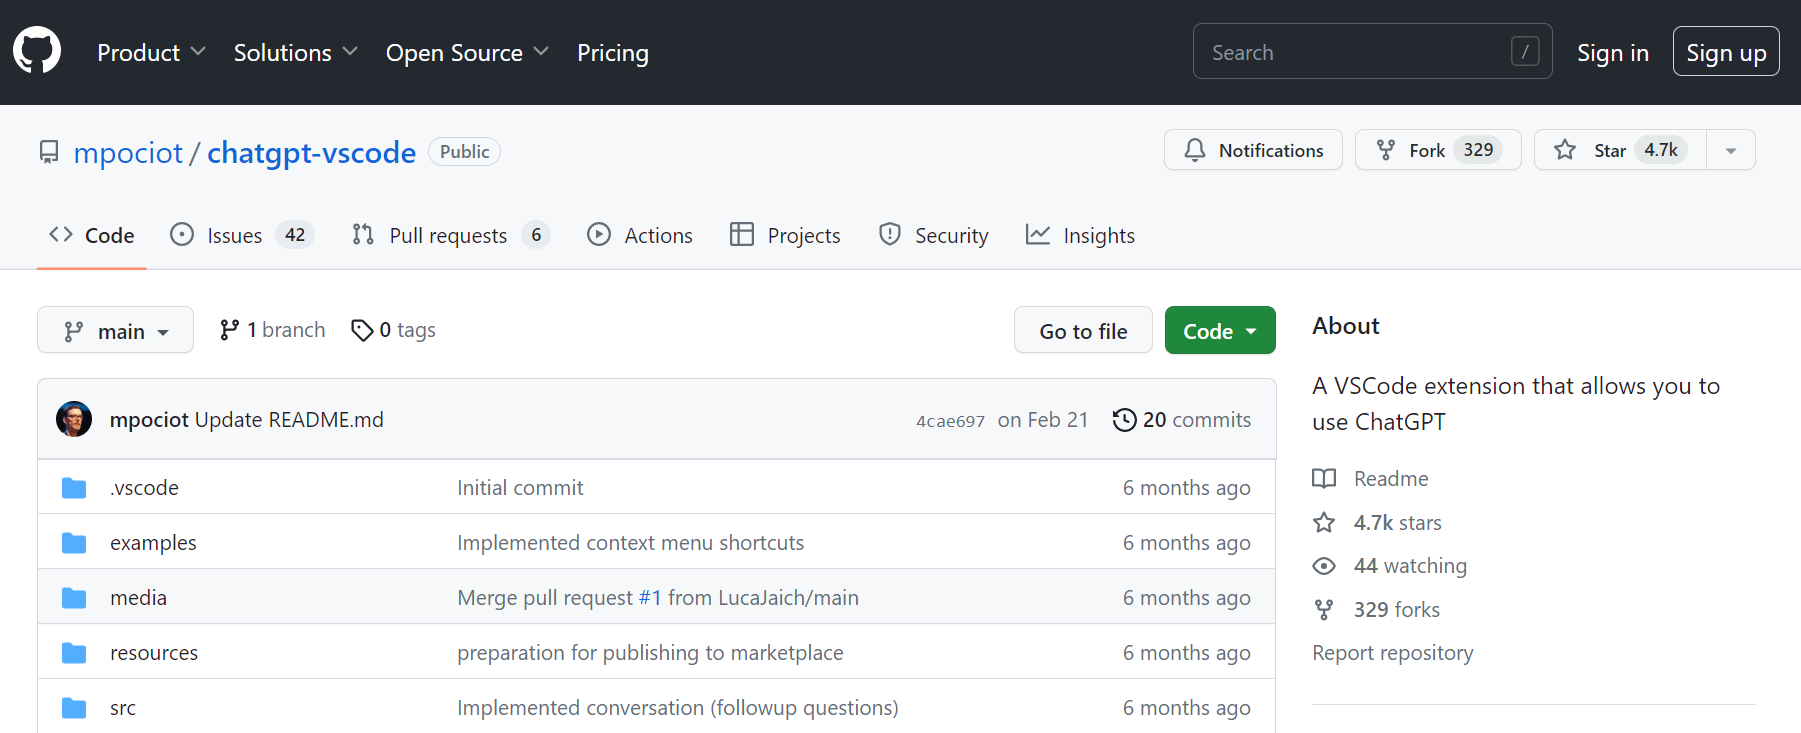Viewport: 1801px width, 733px height.
Task: Click the media folder icon
Action: tap(74, 598)
